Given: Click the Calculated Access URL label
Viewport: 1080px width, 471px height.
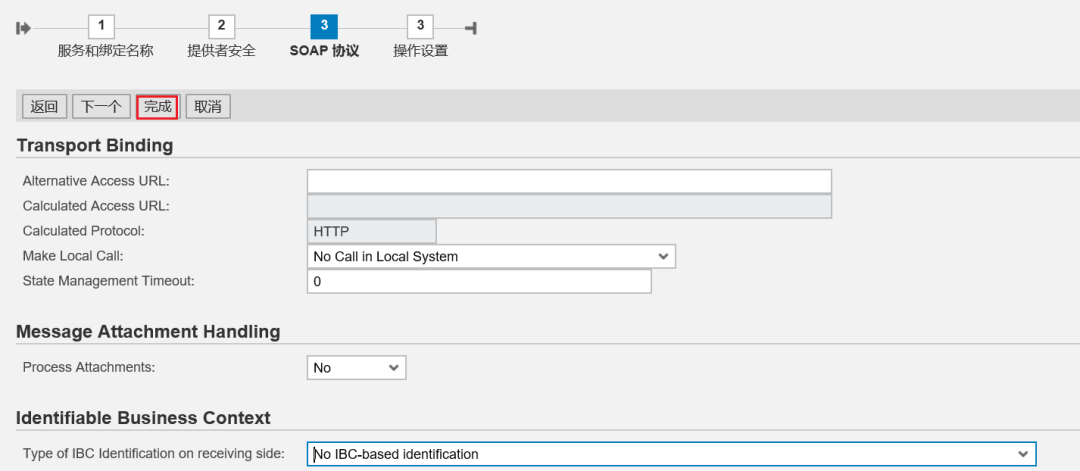Looking at the screenshot, I should (x=96, y=207).
